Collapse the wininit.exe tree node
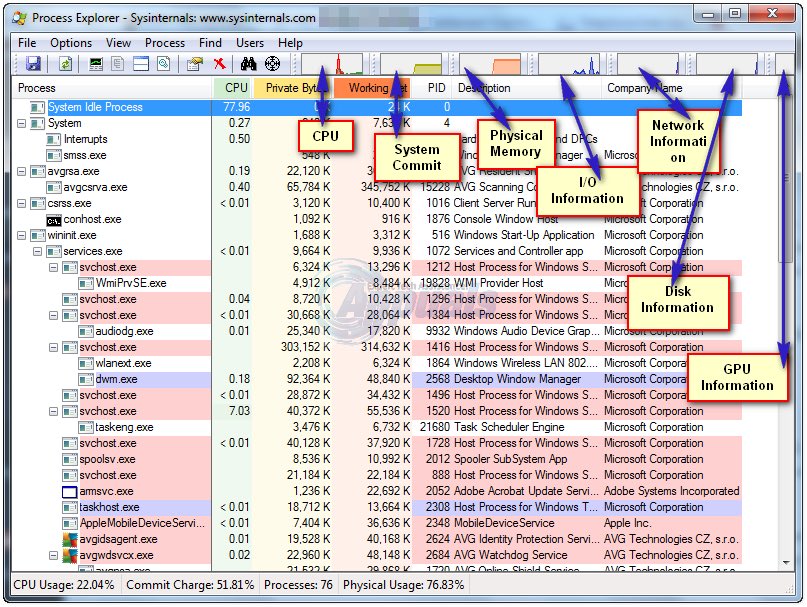This screenshot has height=607, width=807. coord(22,235)
